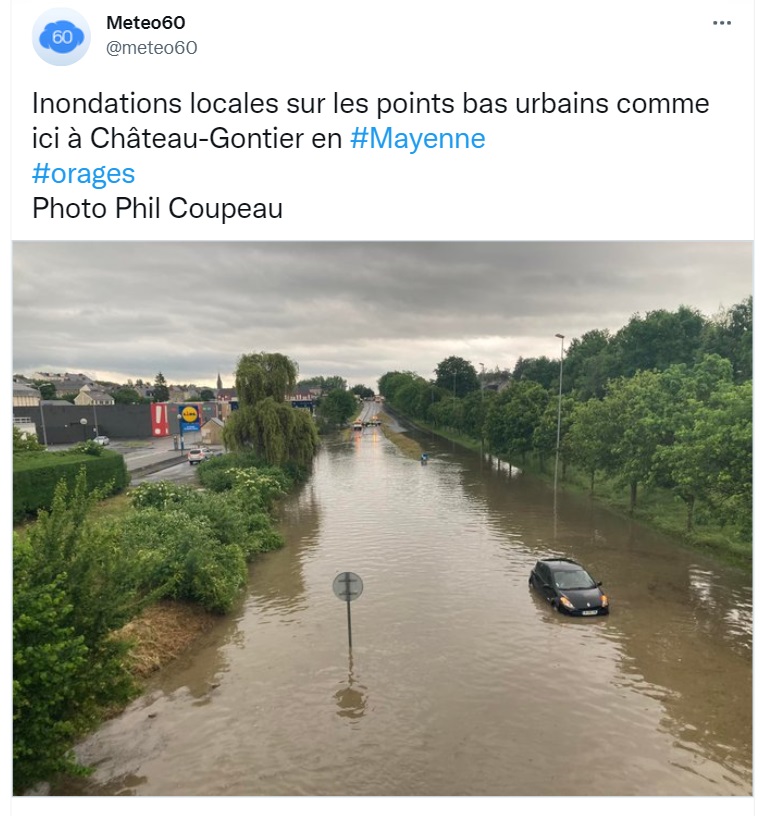Open the flooded road photo
The image size is (760, 816).
383,518
